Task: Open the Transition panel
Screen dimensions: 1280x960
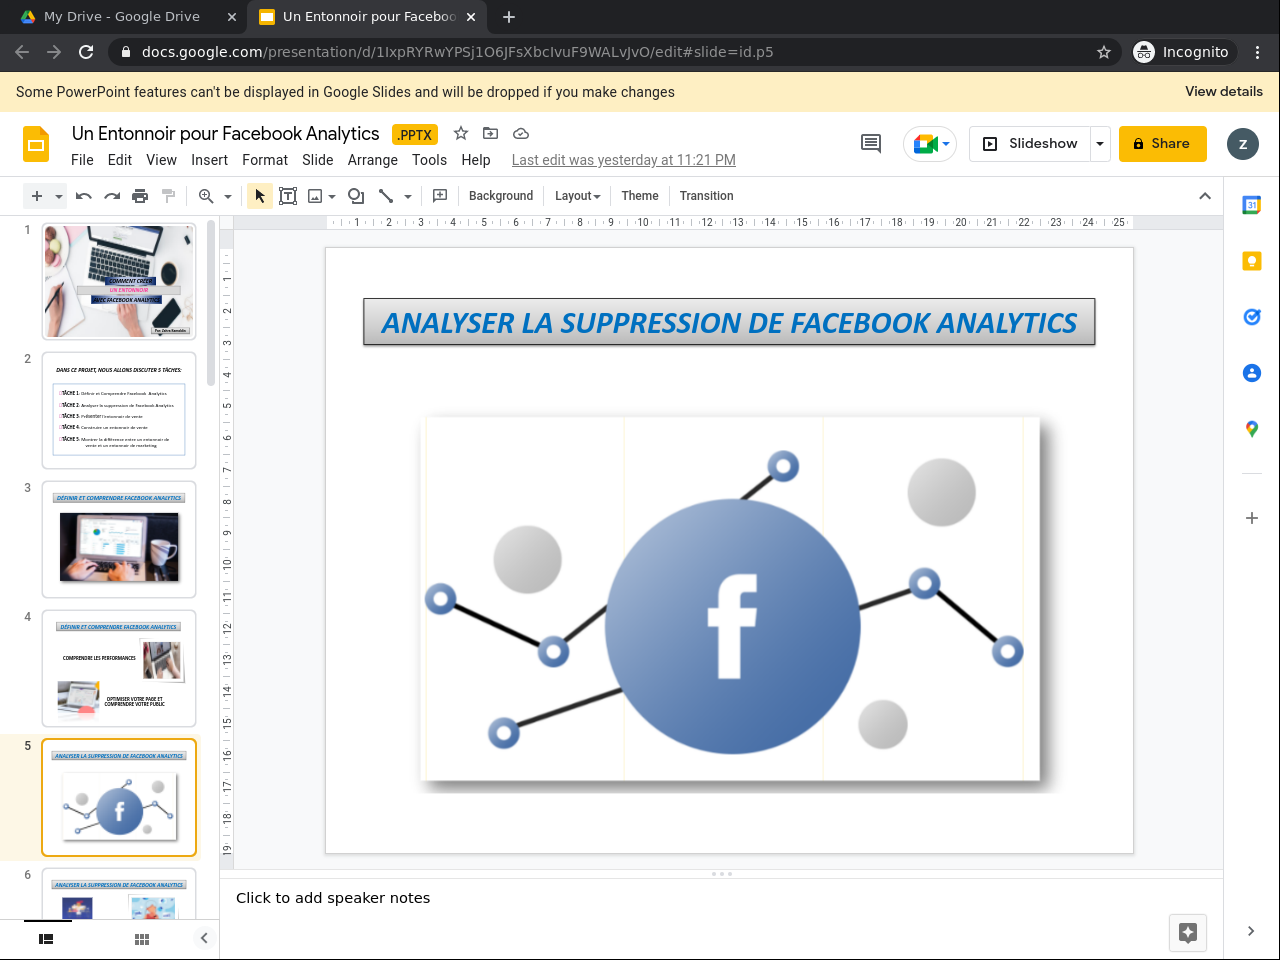Action: pos(706,196)
